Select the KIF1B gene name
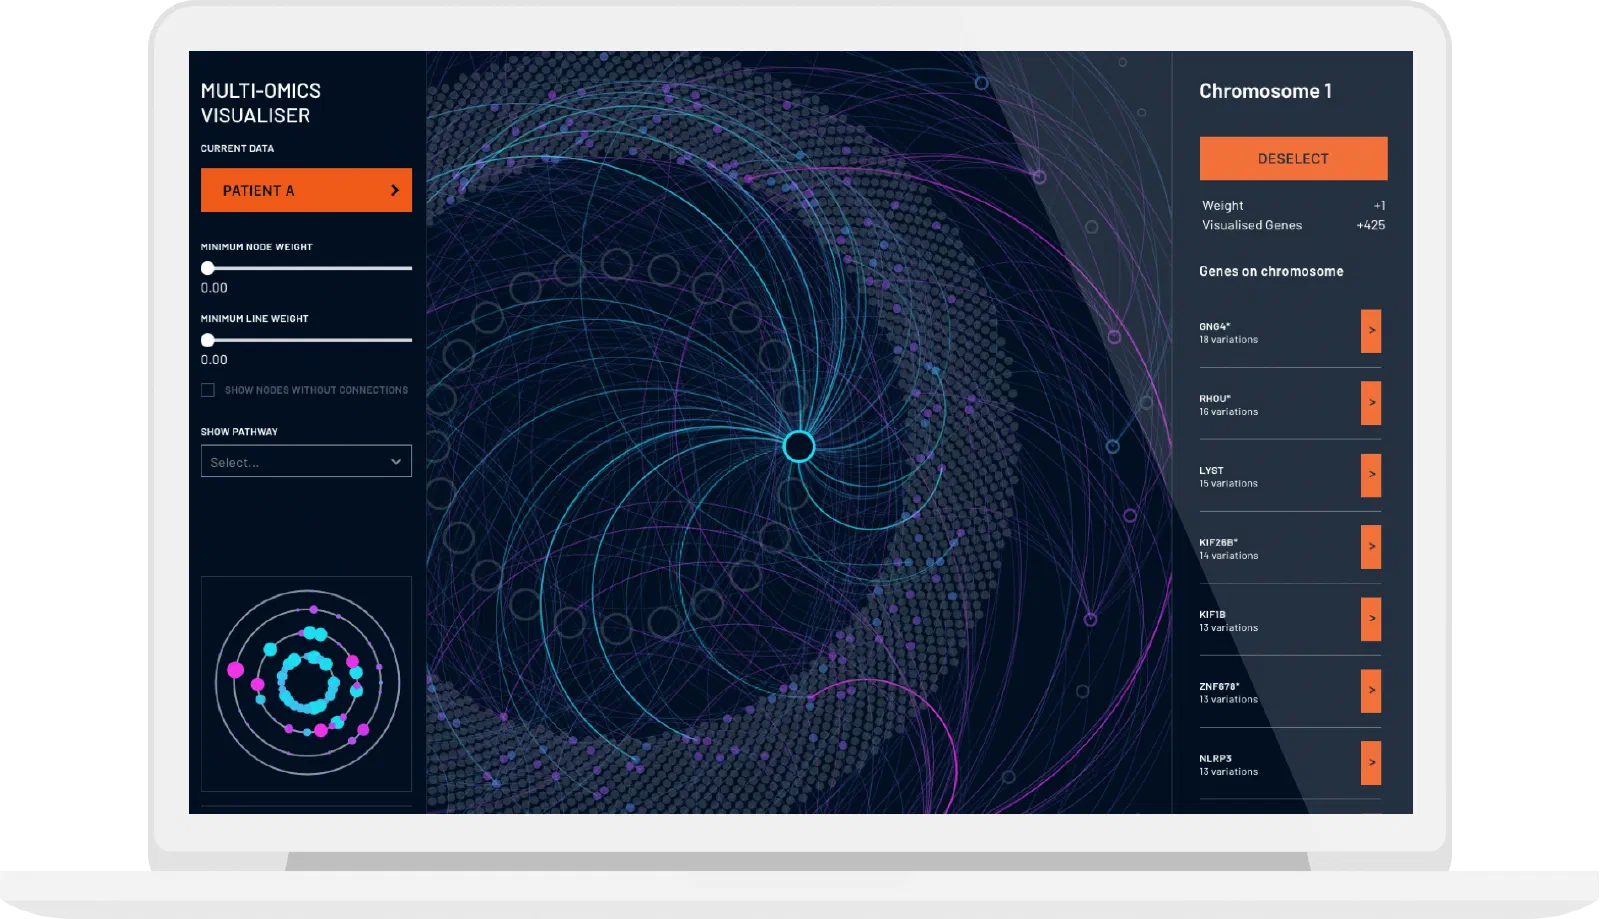This screenshot has height=919, width=1600. [x=1212, y=615]
